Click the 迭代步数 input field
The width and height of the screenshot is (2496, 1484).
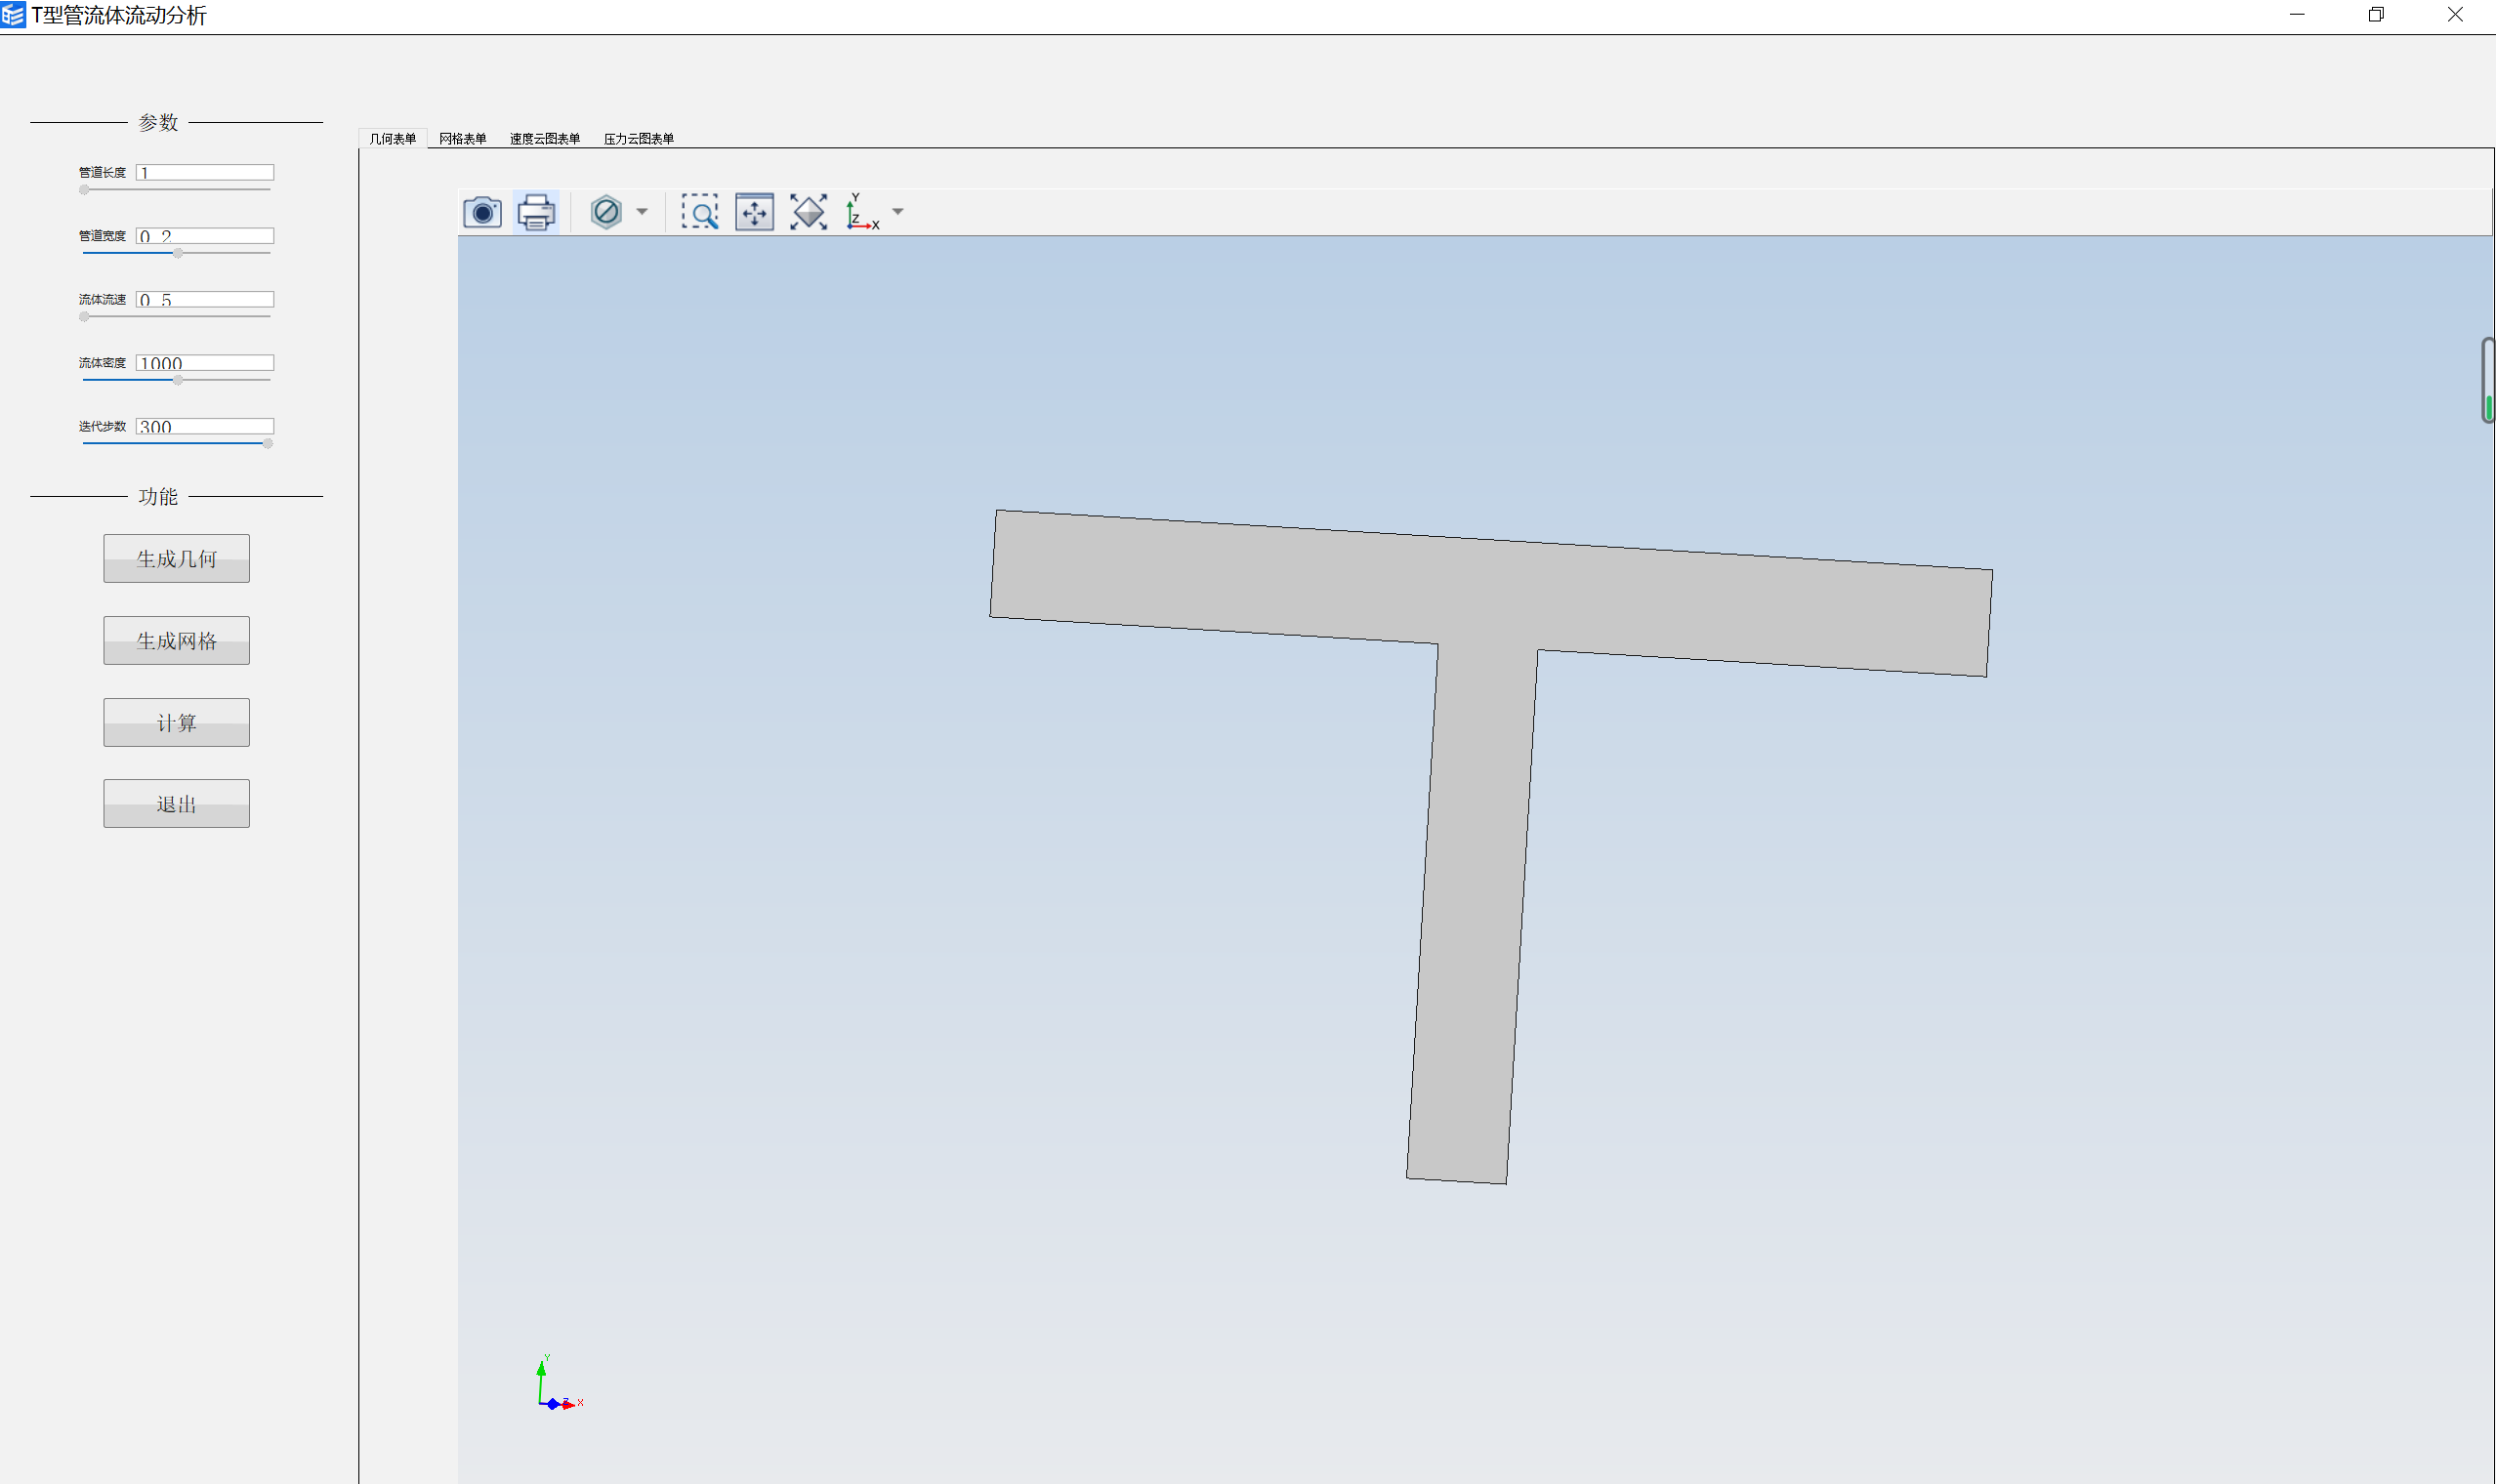click(x=205, y=426)
